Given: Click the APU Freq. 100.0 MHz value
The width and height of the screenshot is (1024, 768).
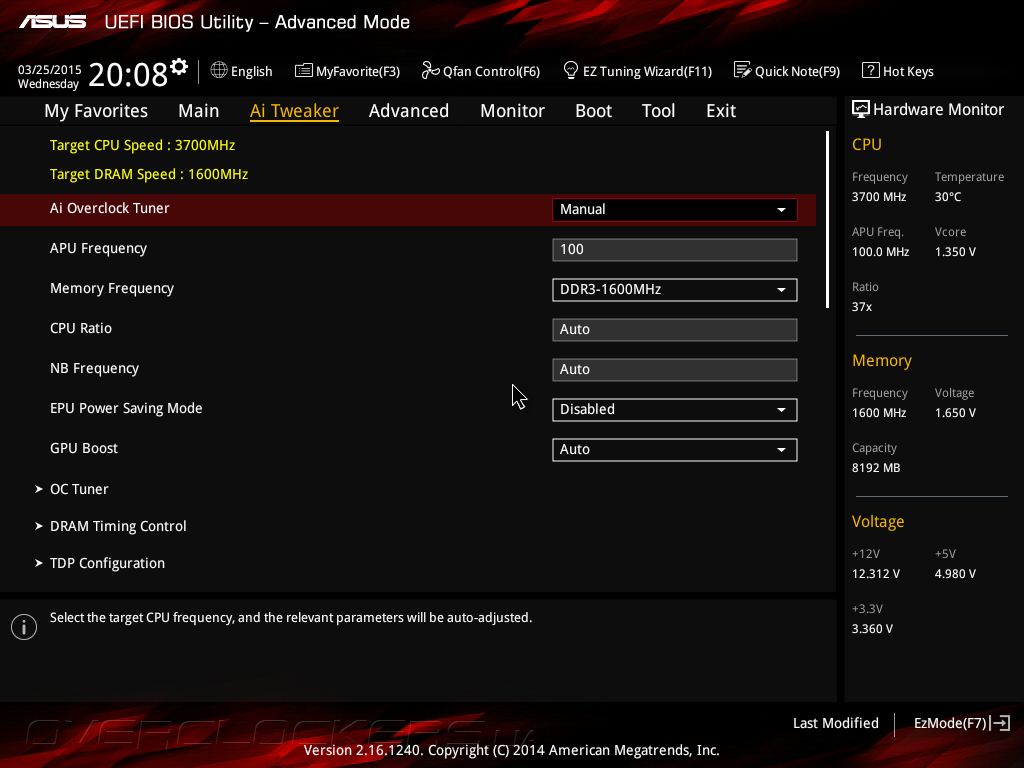Looking at the screenshot, I should [x=880, y=252].
